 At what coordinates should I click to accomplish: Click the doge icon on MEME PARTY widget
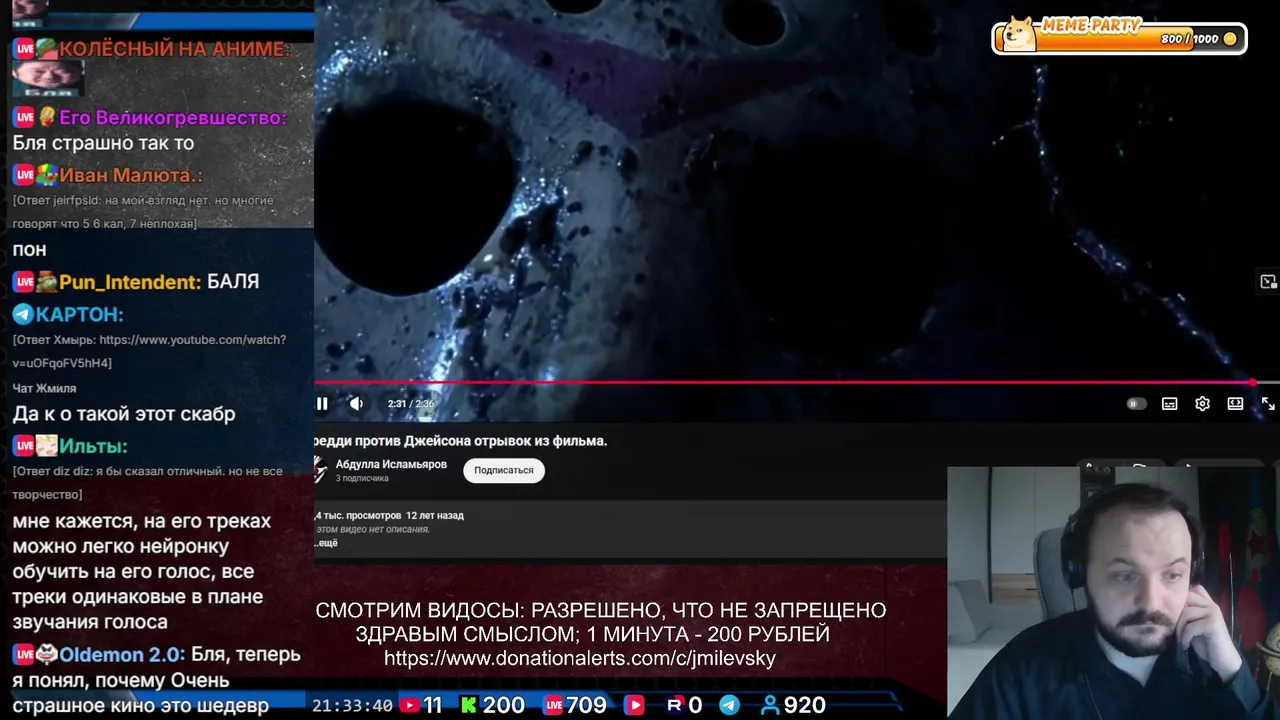(x=1019, y=34)
